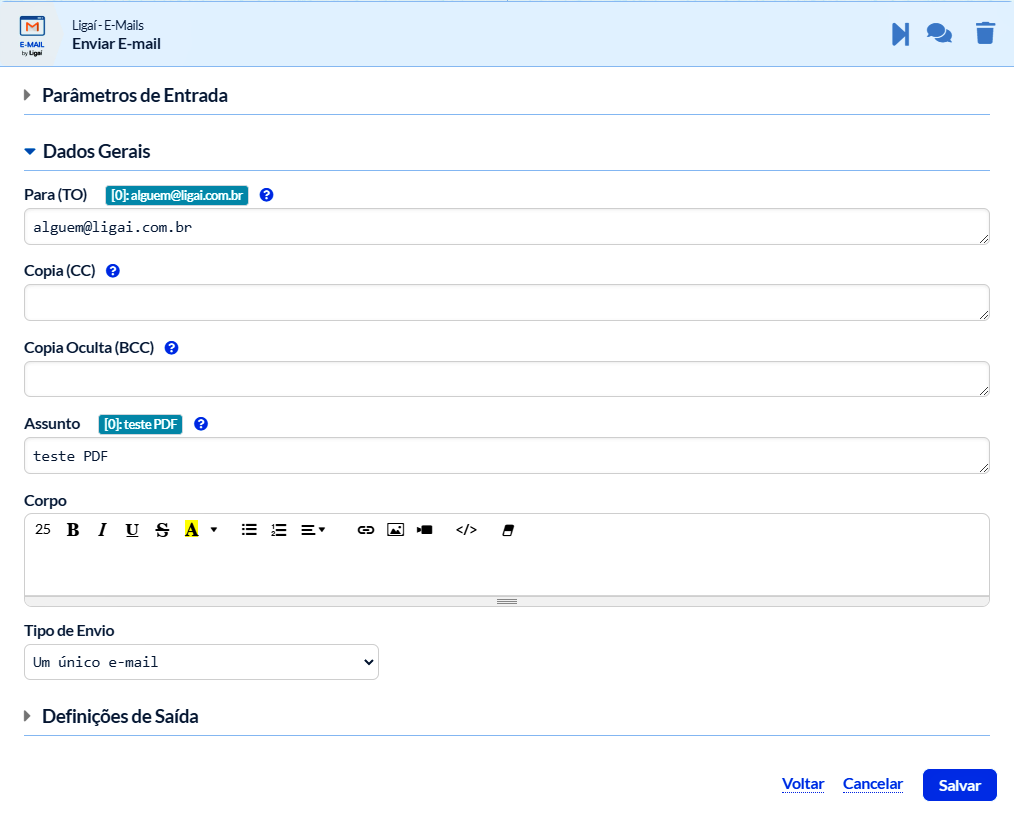Open the Tipo de Envio dropdown
The width and height of the screenshot is (1014, 817).
pyautogui.click(x=201, y=662)
